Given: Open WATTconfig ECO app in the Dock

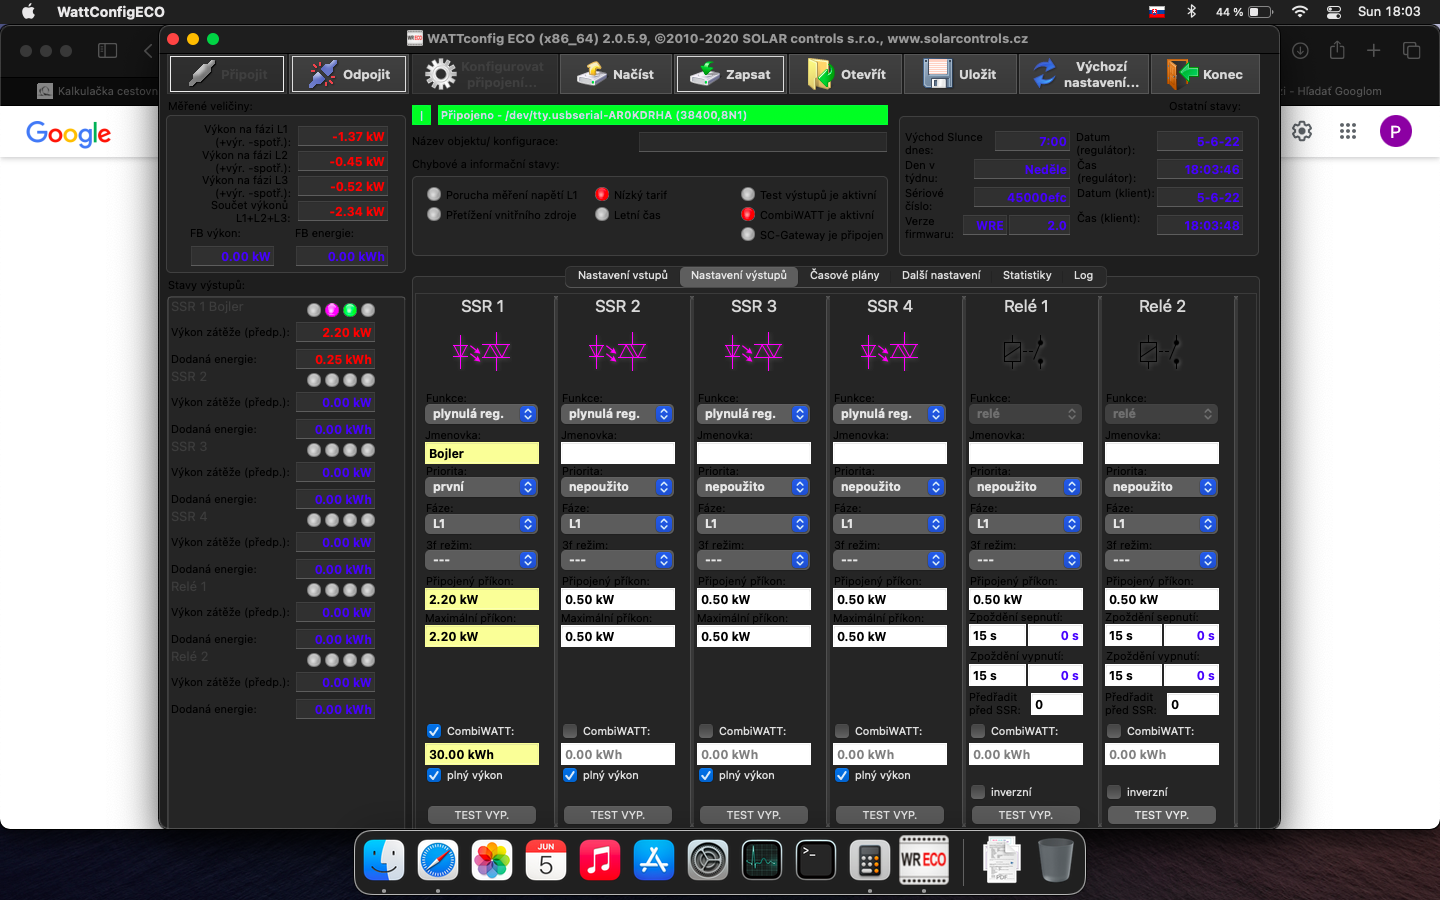Looking at the screenshot, I should point(924,860).
